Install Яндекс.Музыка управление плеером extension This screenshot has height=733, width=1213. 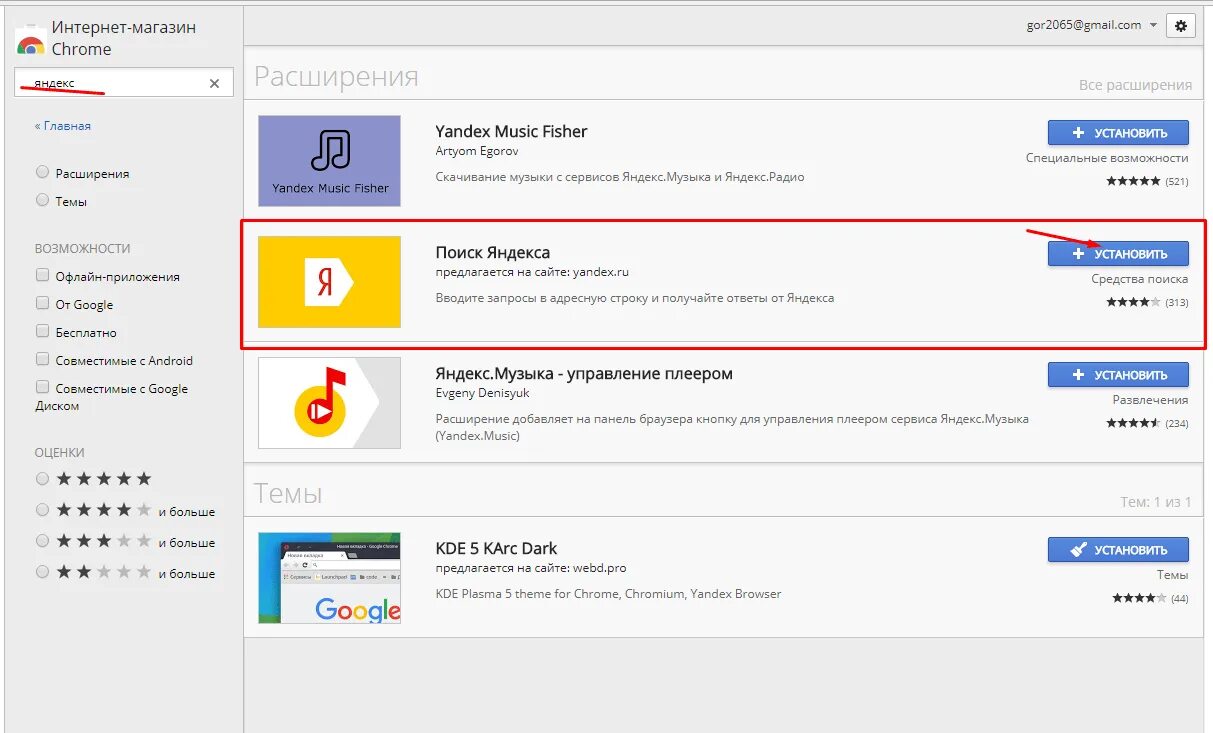click(x=1118, y=375)
